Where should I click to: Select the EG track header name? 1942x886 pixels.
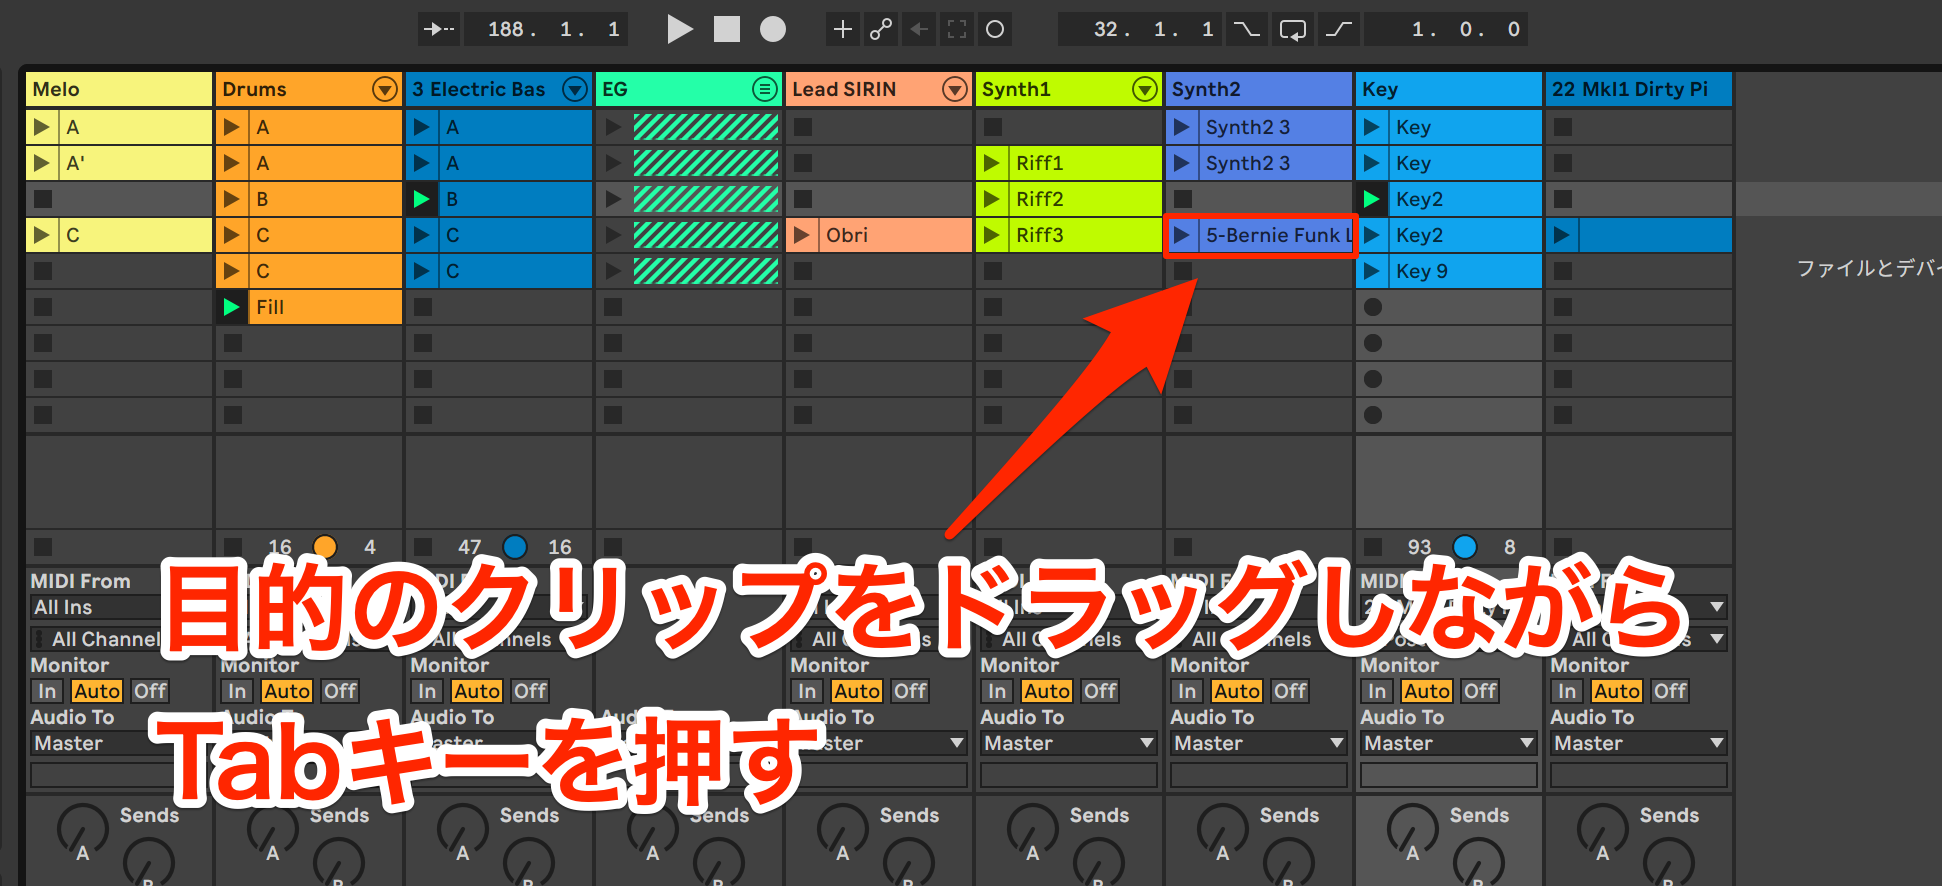tap(615, 89)
